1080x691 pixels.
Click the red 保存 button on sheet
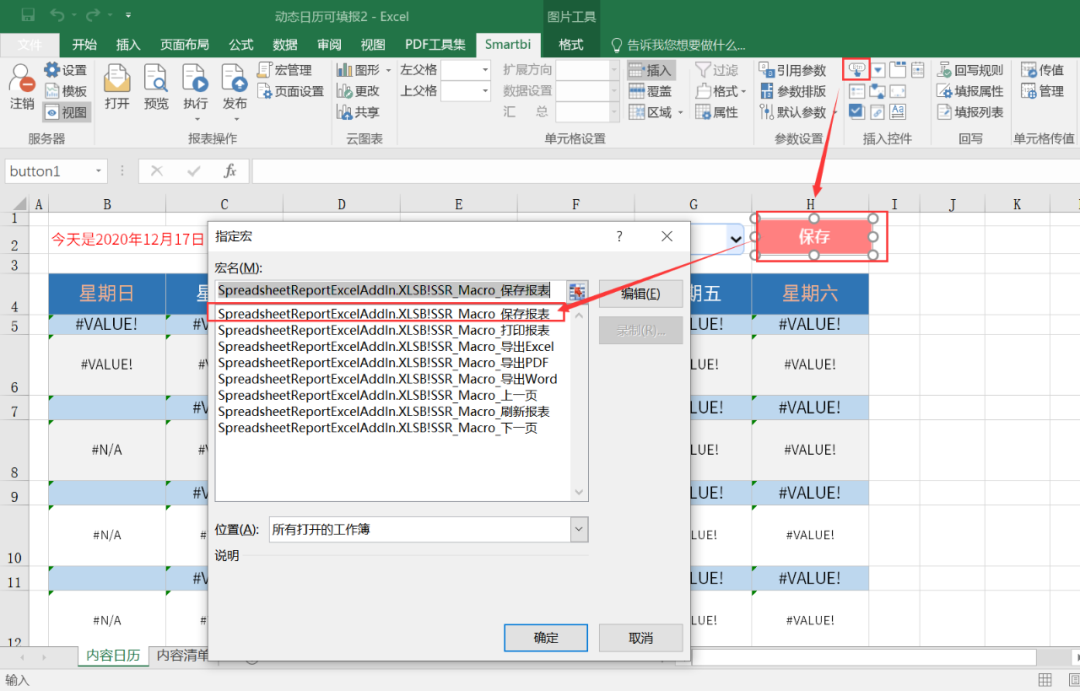tap(814, 237)
